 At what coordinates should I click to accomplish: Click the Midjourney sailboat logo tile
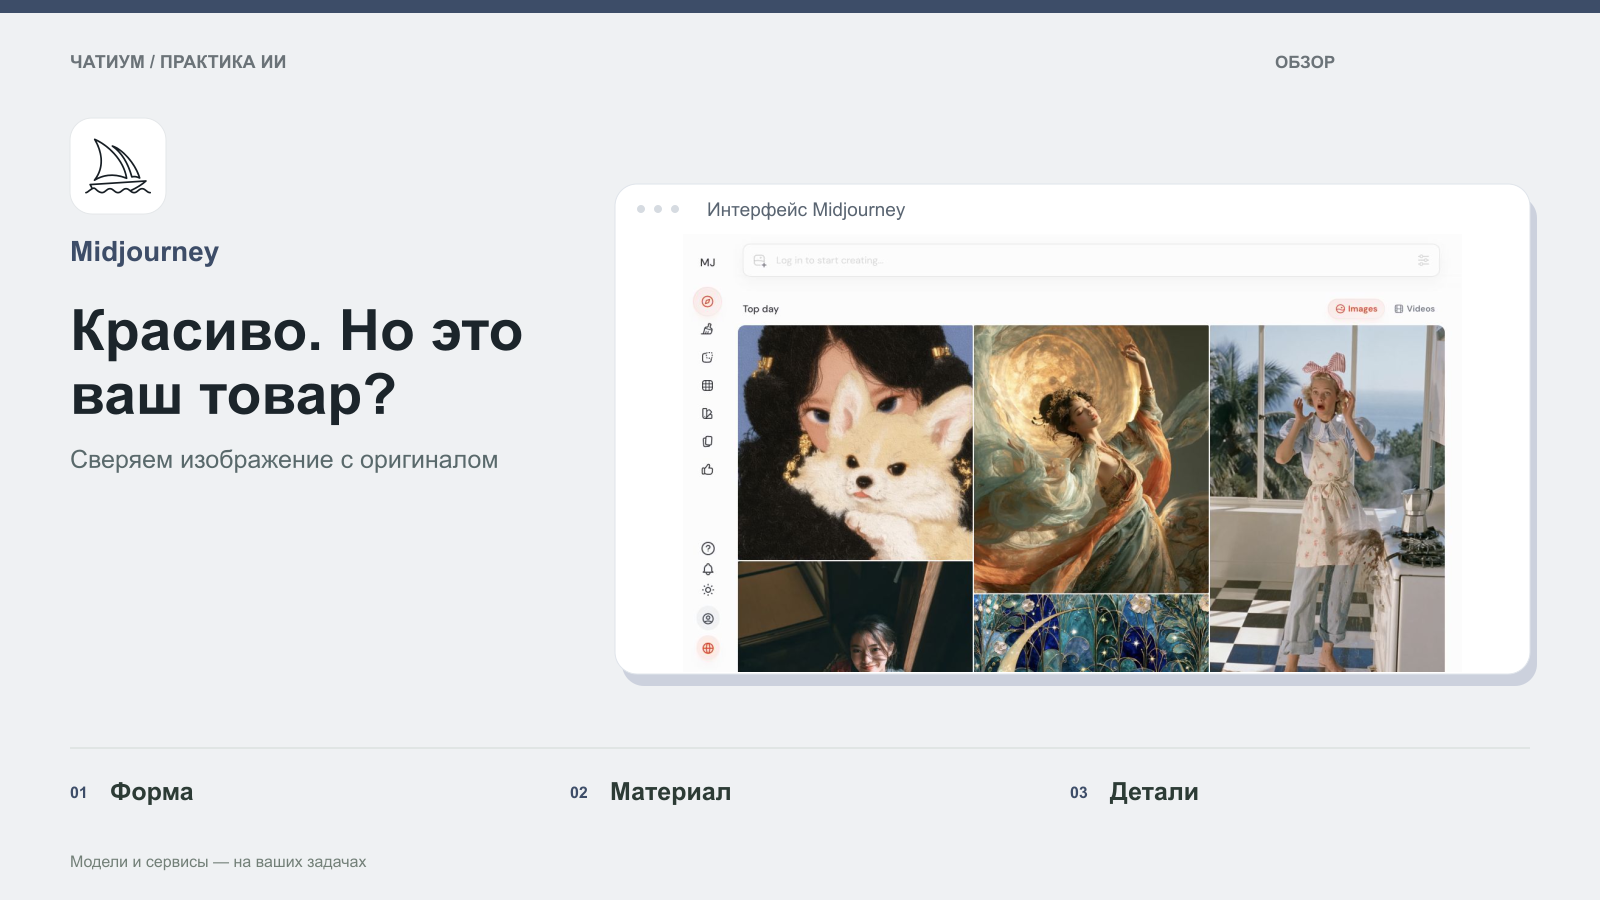(118, 166)
